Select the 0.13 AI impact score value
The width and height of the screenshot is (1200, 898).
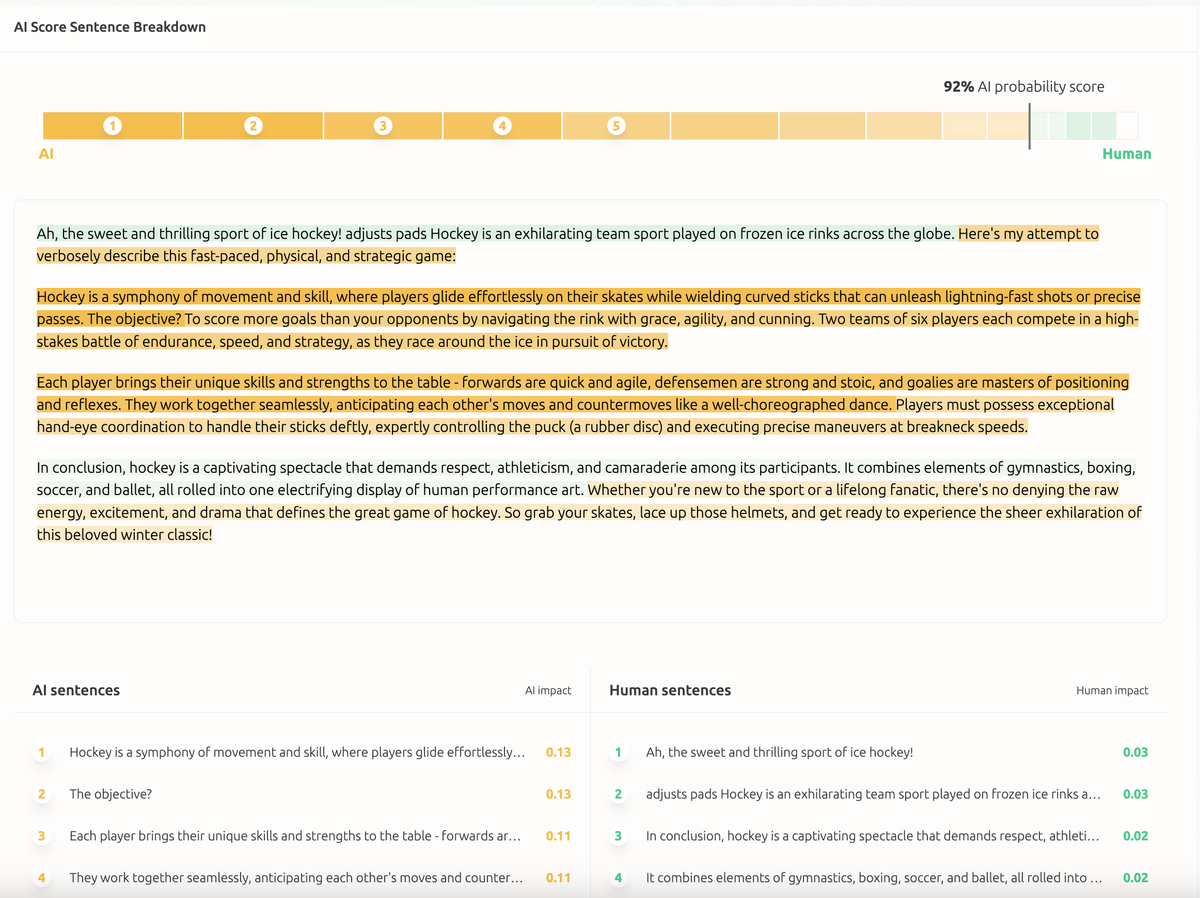point(560,752)
